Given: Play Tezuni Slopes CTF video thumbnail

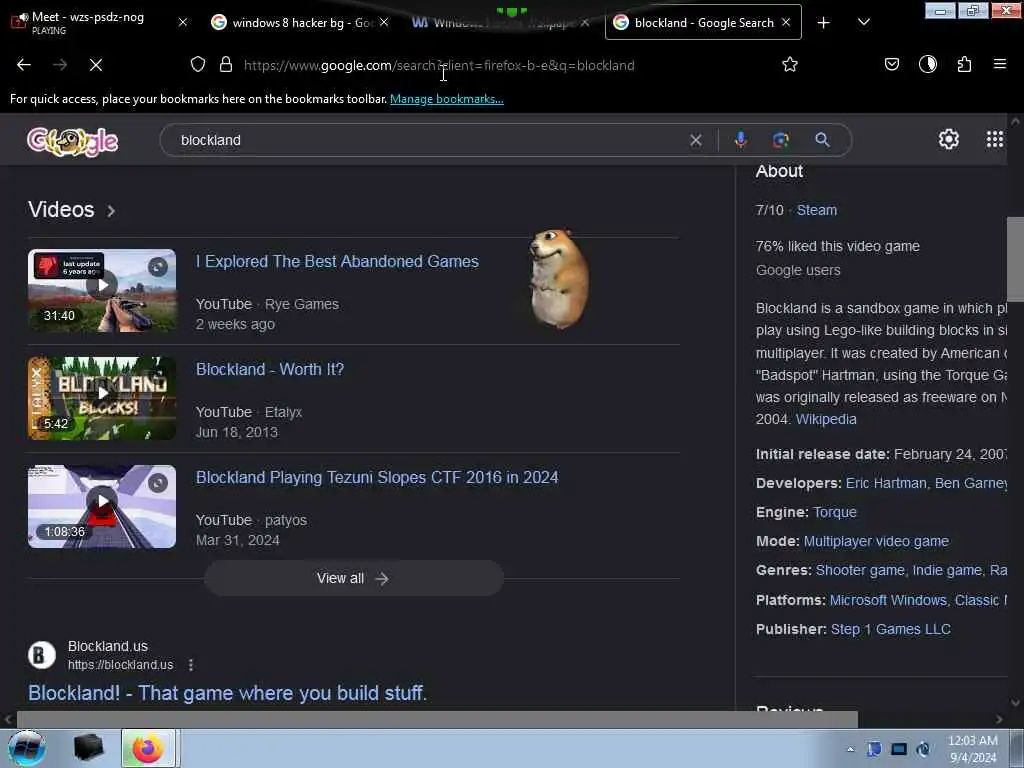Looking at the screenshot, I should tap(102, 506).
